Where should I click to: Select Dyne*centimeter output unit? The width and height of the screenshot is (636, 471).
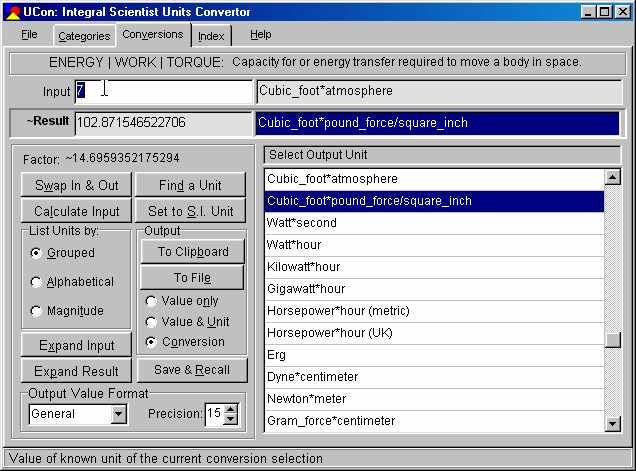click(x=434, y=377)
